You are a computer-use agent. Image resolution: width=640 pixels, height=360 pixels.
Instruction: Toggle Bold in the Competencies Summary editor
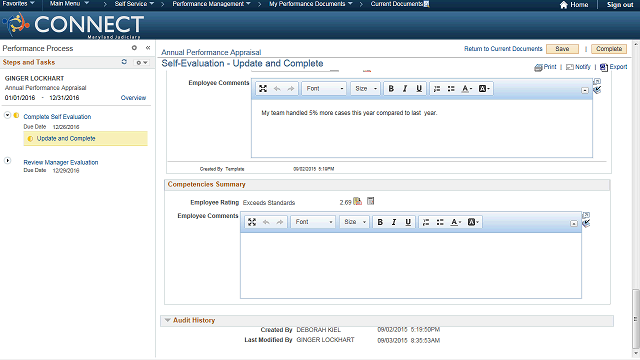coord(380,222)
